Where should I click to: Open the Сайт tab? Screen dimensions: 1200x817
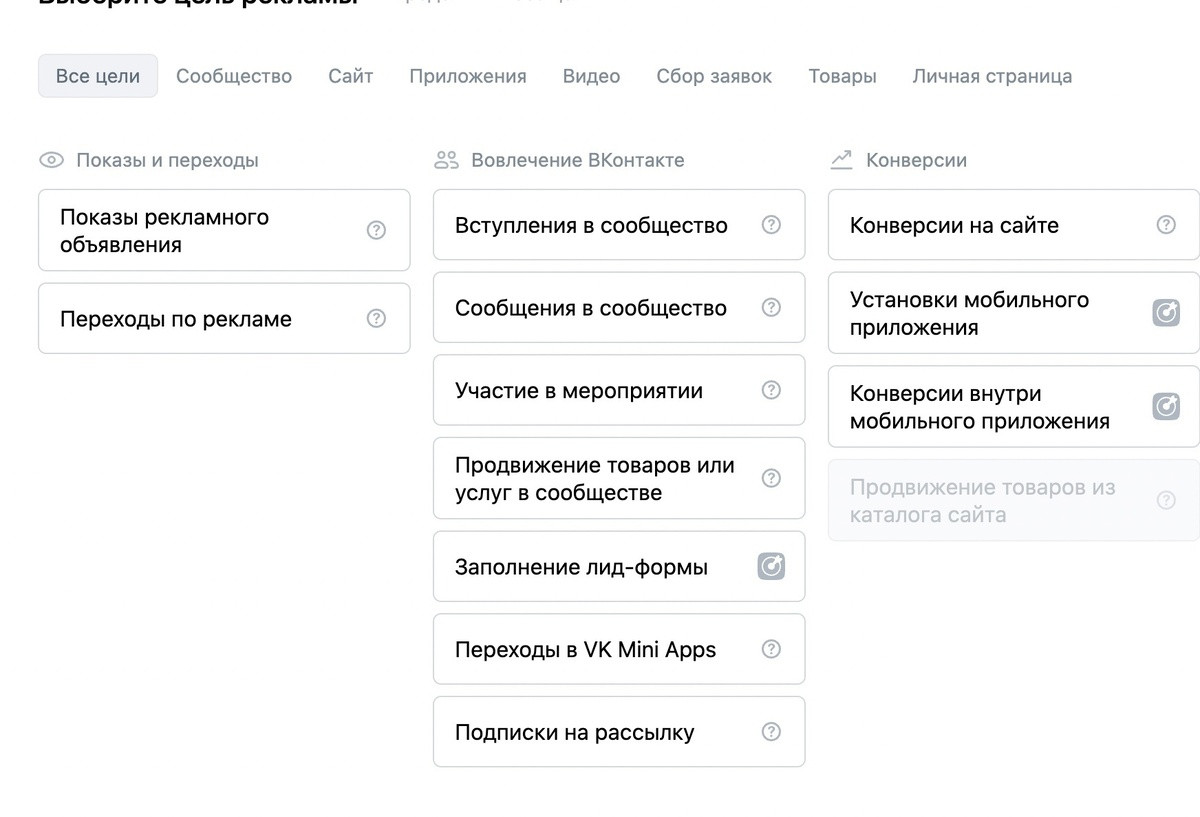click(x=351, y=76)
